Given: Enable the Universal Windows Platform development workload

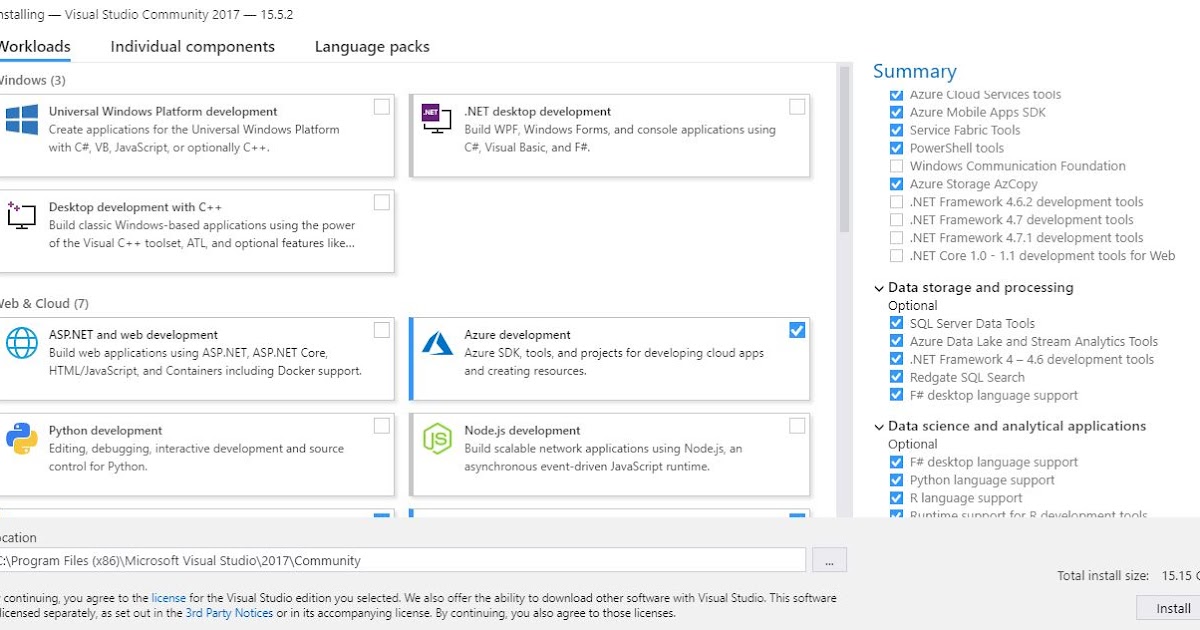Looking at the screenshot, I should 380,105.
